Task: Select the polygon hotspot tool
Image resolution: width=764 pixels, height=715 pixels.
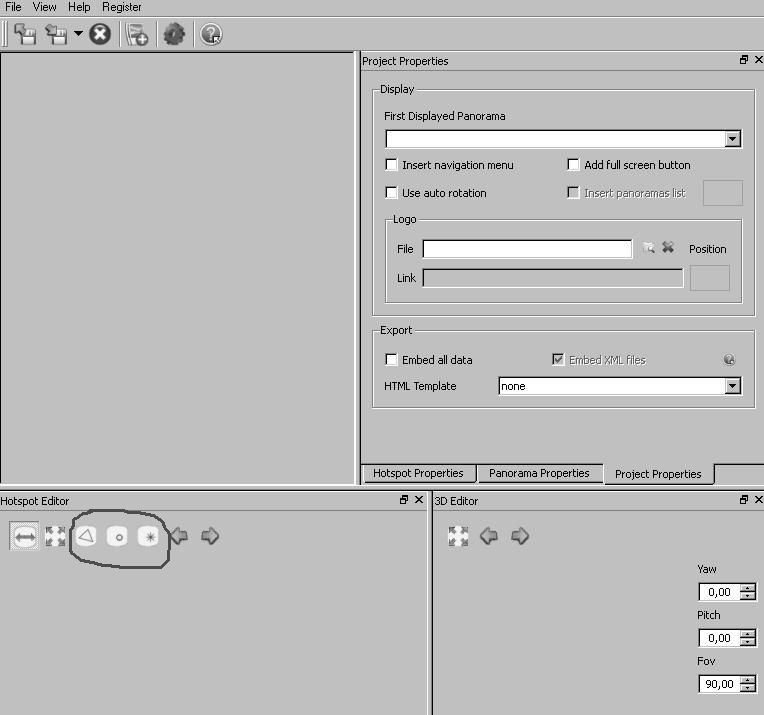Action: [x=87, y=536]
